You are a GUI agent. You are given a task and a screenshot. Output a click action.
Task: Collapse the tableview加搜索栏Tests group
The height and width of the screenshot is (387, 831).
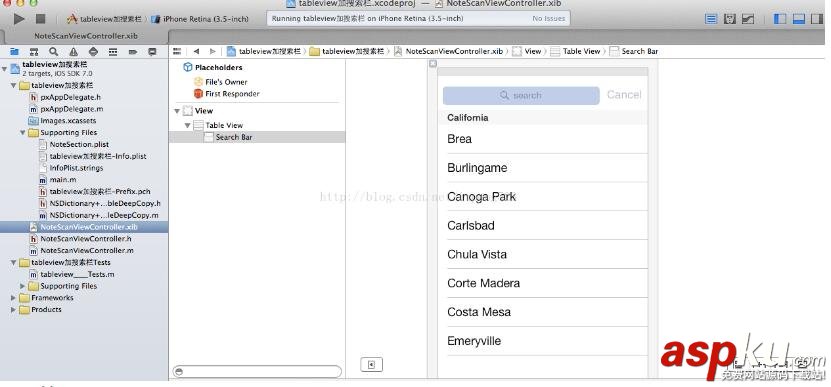pyautogui.click(x=13, y=262)
